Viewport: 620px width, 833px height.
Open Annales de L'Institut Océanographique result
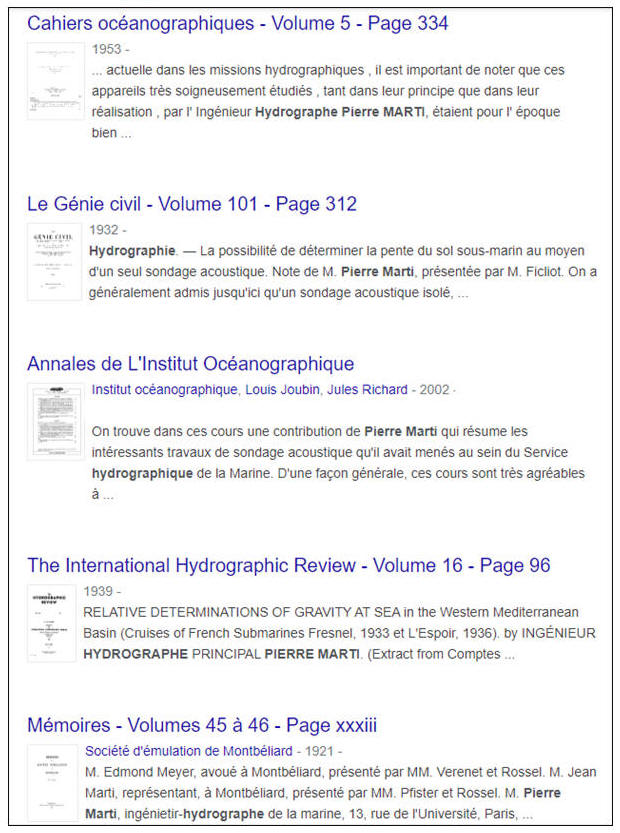pyautogui.click(x=190, y=364)
